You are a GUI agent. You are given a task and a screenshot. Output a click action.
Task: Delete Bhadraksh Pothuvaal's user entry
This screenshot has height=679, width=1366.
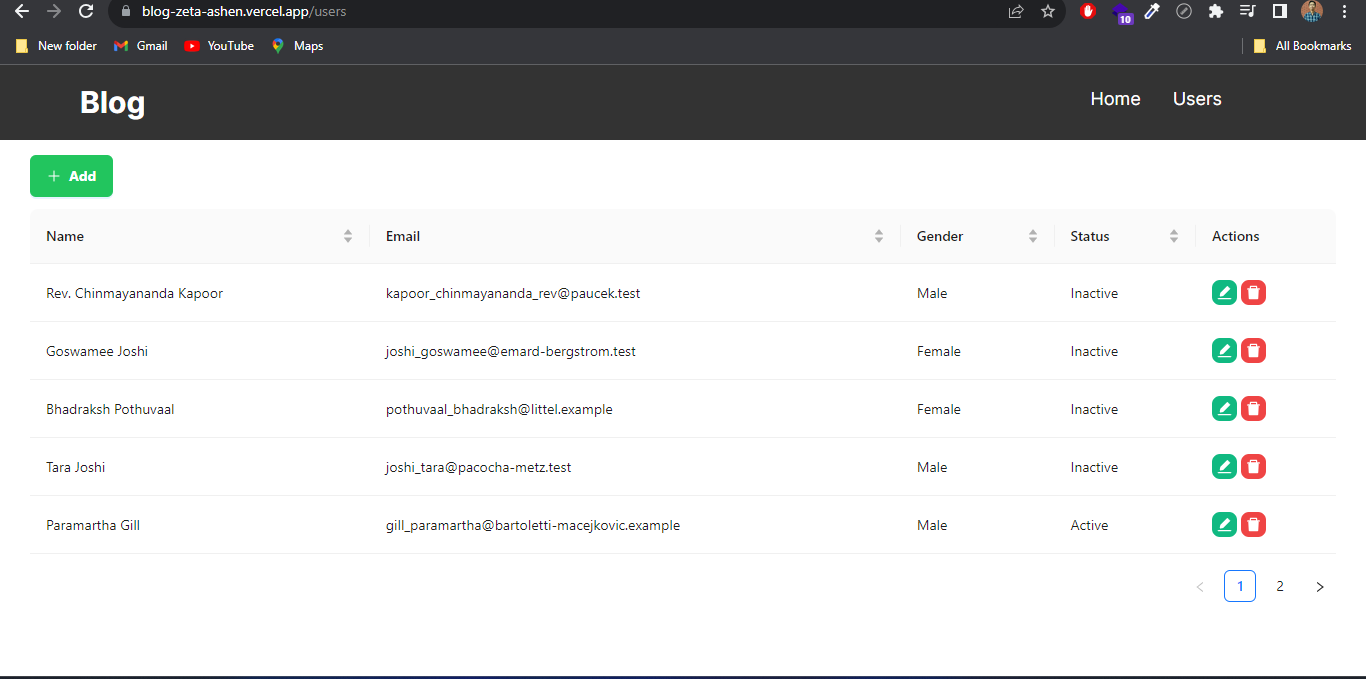tap(1253, 408)
